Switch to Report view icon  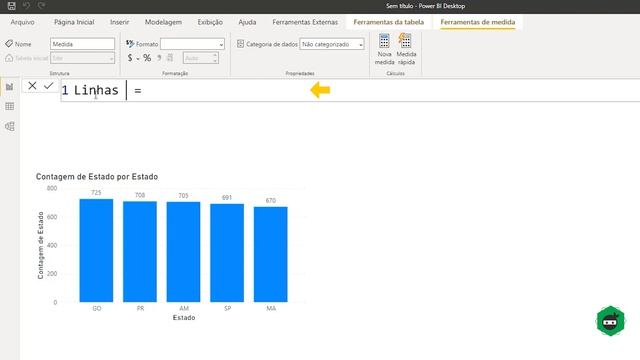click(9, 87)
